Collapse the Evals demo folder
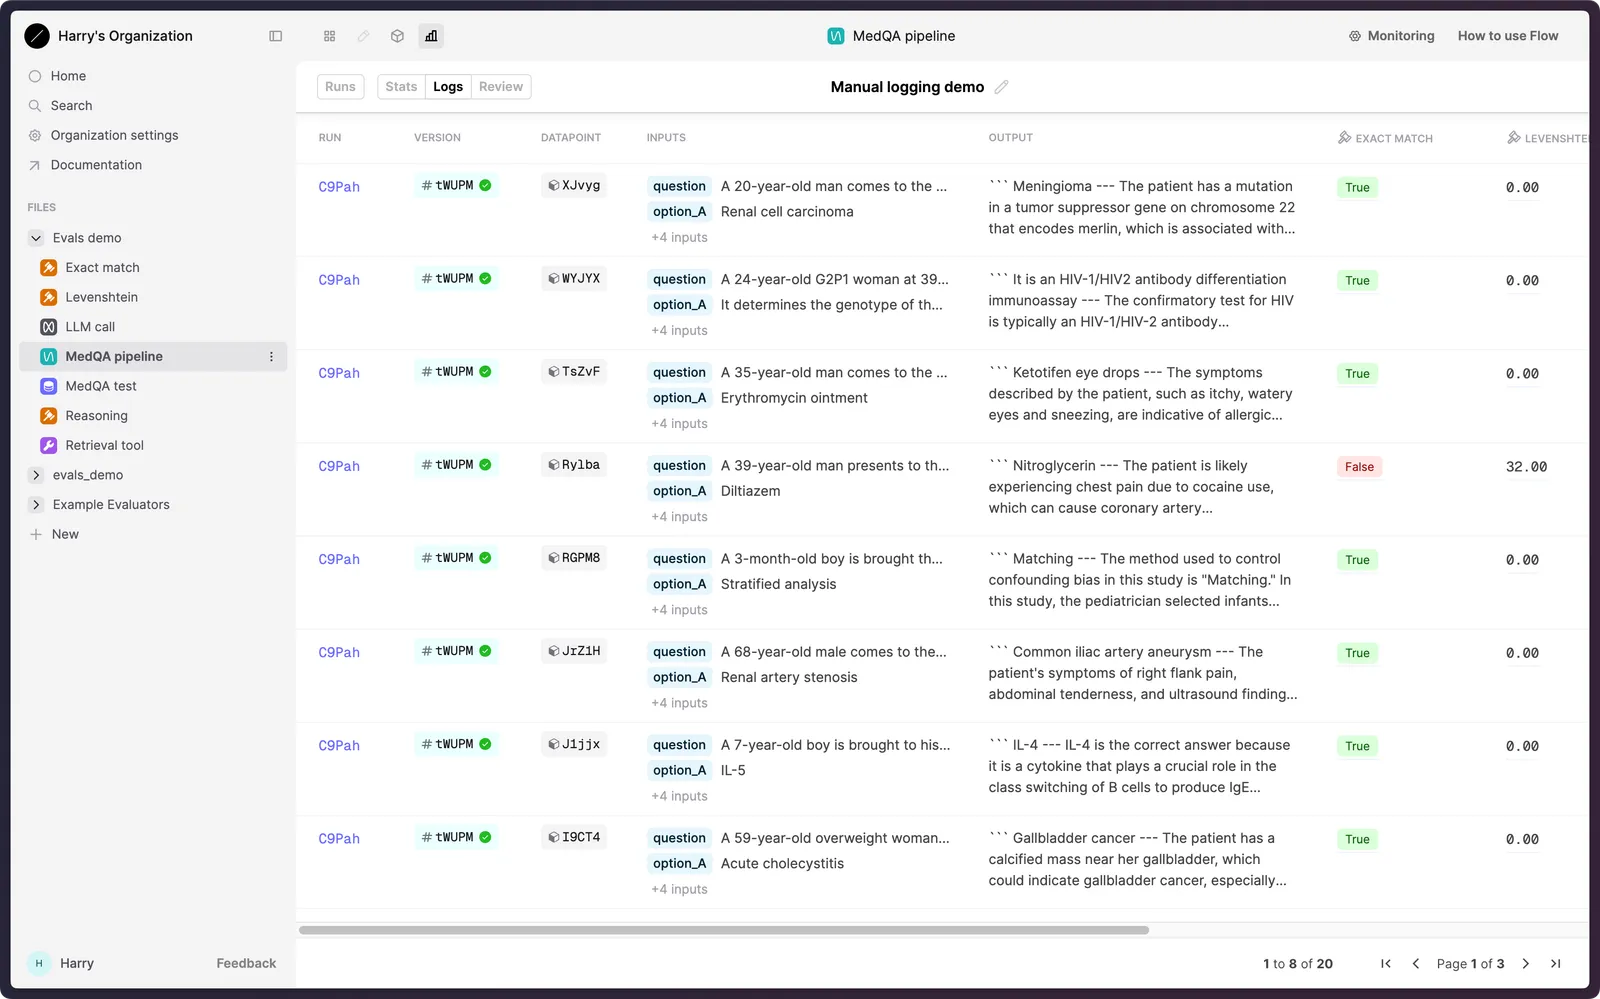Screen dimensions: 1600x999 [x=36, y=238]
